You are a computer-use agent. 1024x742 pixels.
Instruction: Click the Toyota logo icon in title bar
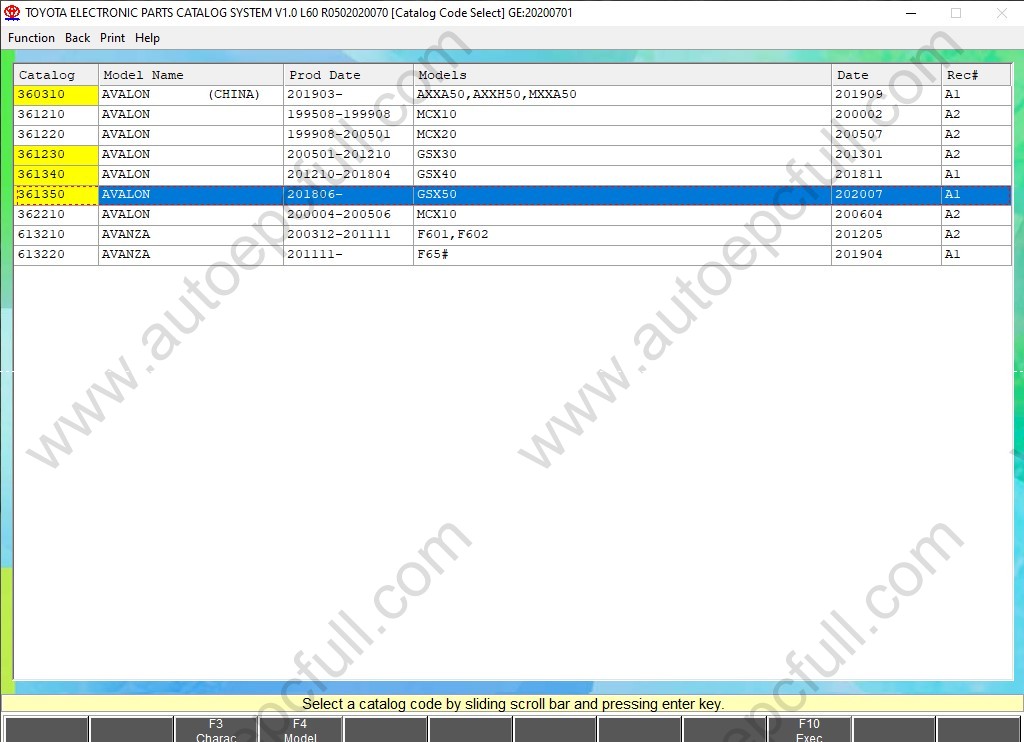pos(12,12)
